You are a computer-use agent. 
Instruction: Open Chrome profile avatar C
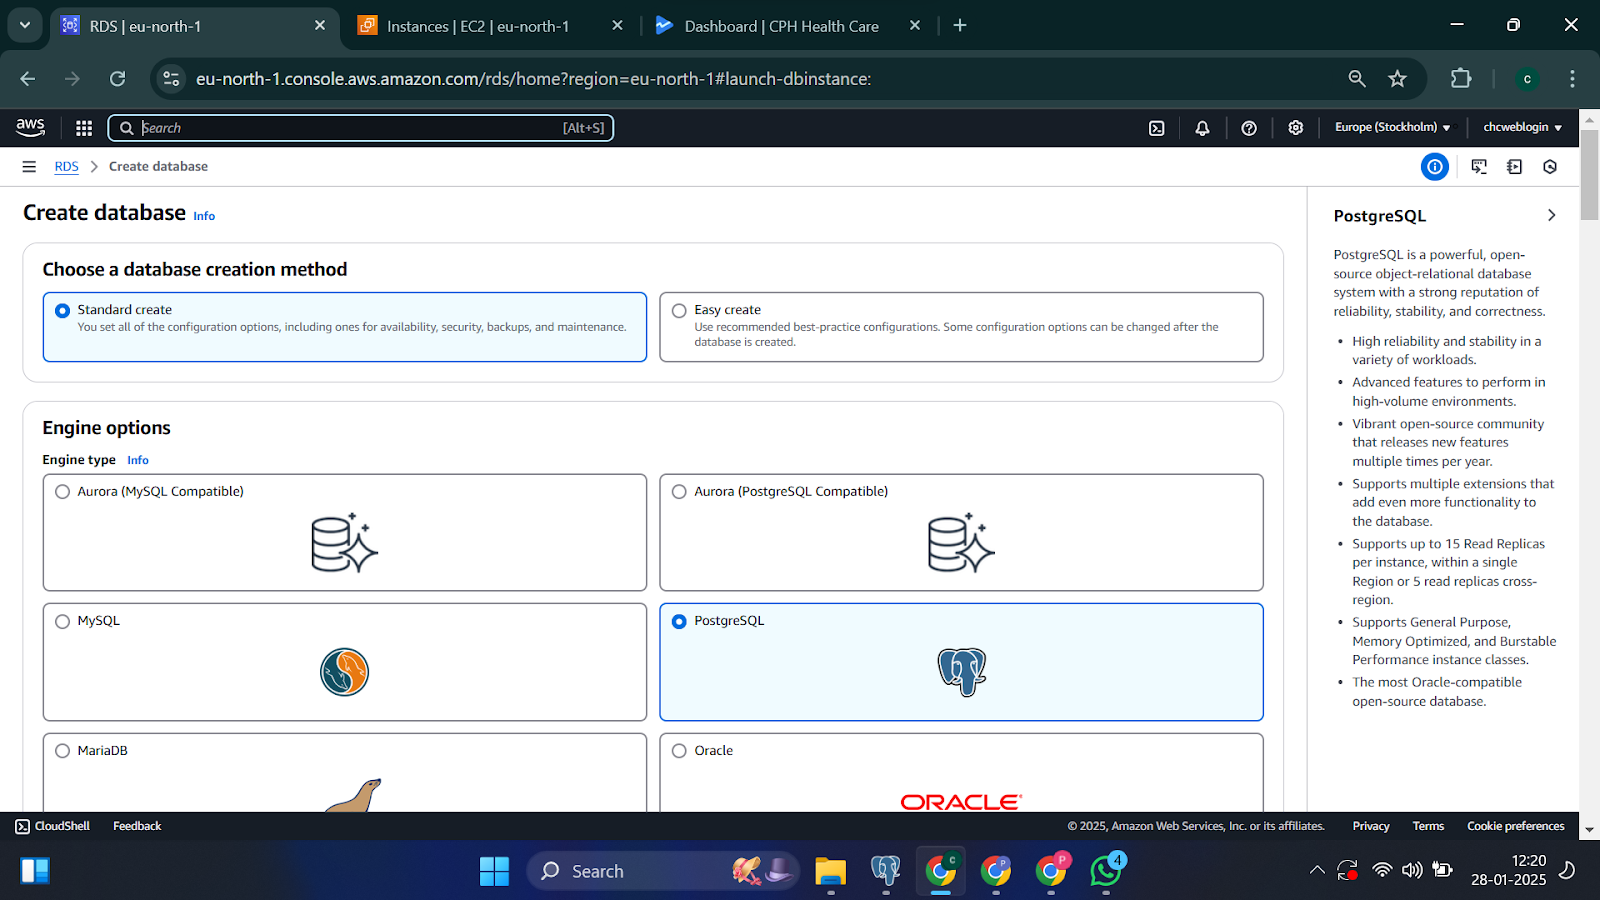(x=1527, y=79)
